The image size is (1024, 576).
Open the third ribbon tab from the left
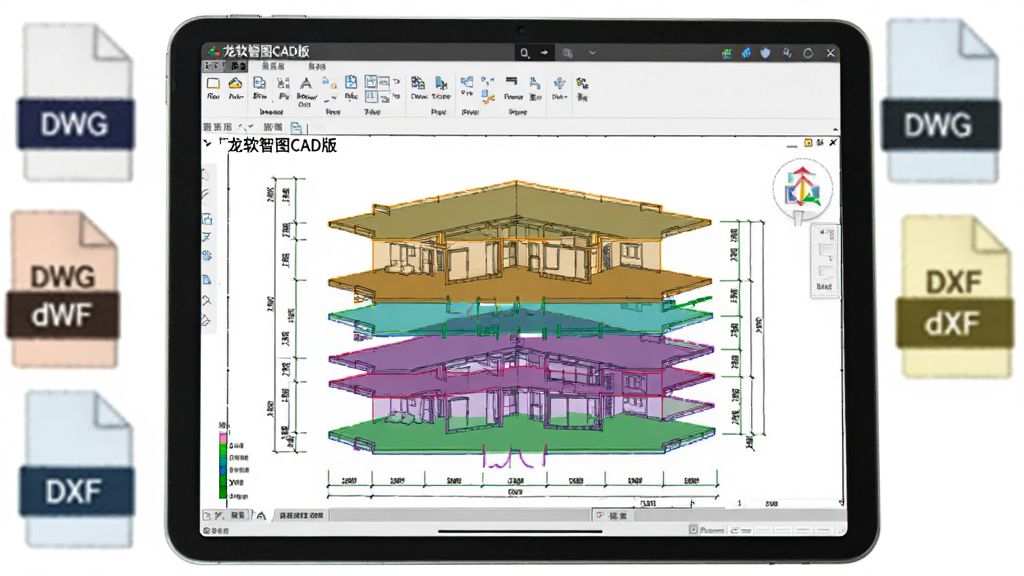point(273,67)
